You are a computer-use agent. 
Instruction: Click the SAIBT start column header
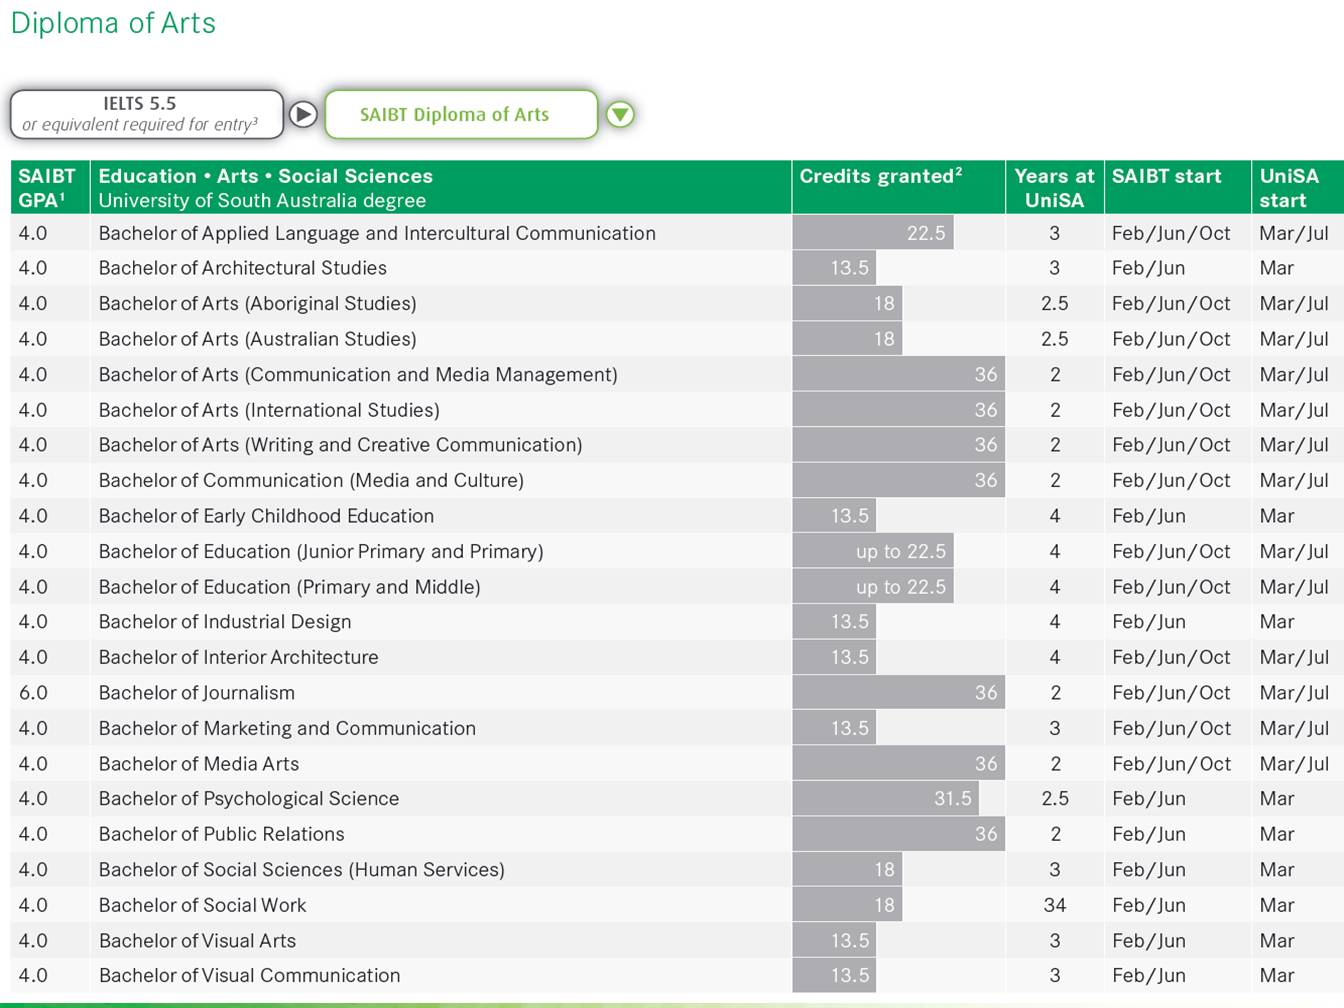point(1177,188)
